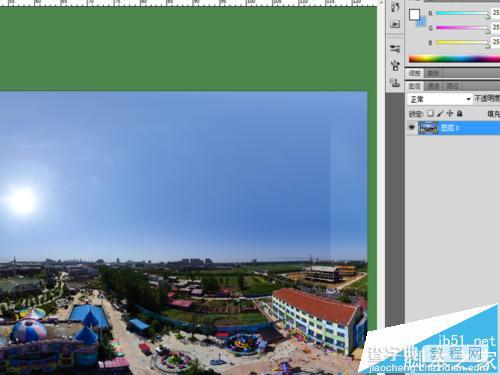500x375 pixels.
Task: Open the History panel icon in dock
Action: point(395,7)
